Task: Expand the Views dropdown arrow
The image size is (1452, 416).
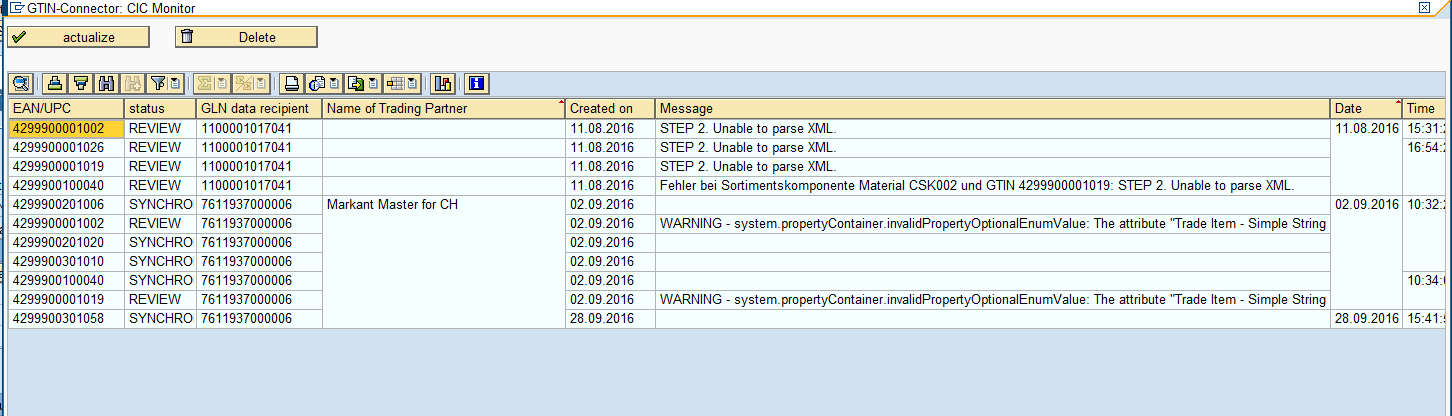Action: click(x=333, y=83)
